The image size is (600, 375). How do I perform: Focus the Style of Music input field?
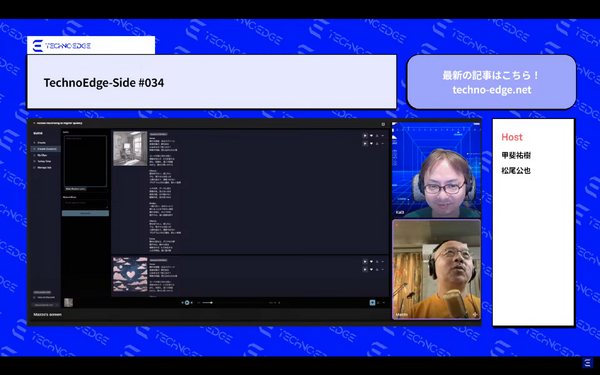tap(85, 204)
